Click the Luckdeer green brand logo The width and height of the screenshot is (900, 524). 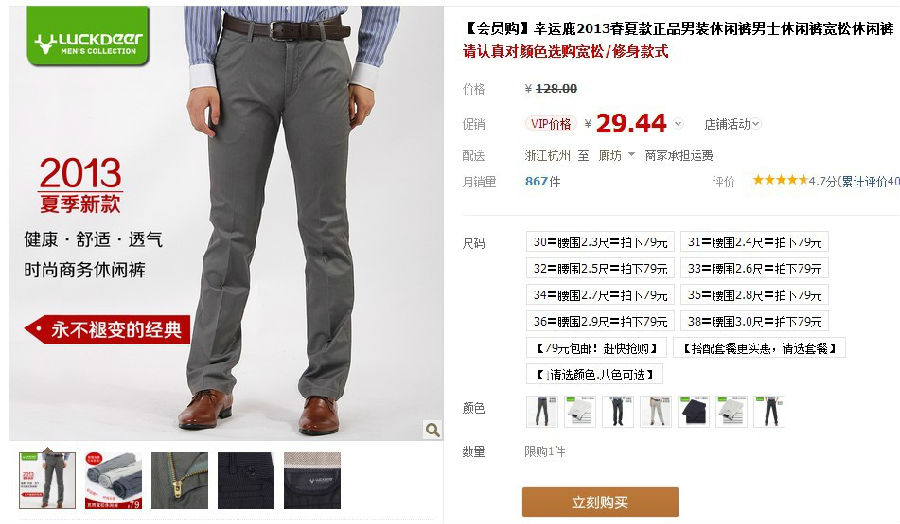point(88,36)
